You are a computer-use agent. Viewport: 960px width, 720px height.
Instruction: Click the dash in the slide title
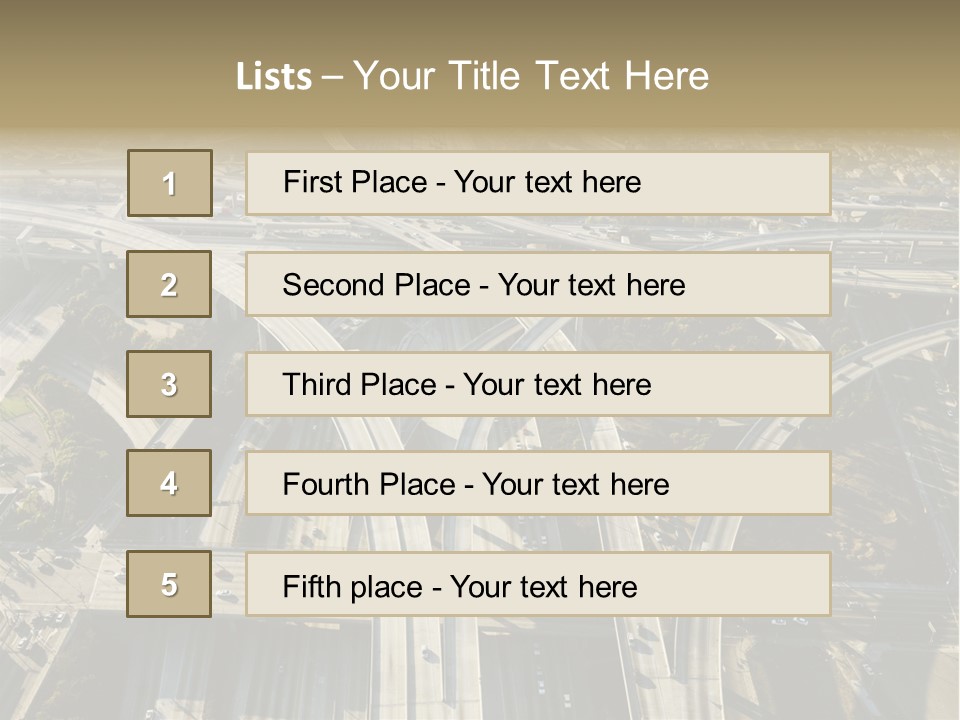332,77
